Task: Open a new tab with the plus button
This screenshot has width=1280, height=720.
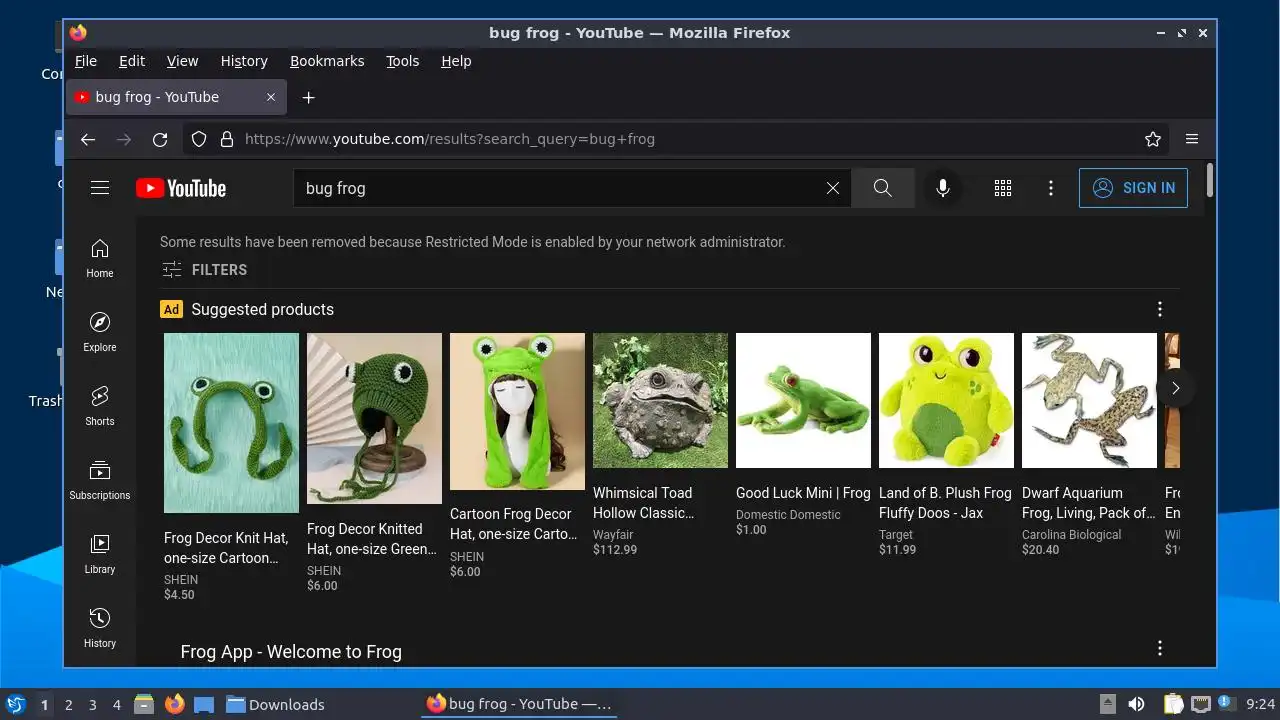Action: tap(309, 97)
